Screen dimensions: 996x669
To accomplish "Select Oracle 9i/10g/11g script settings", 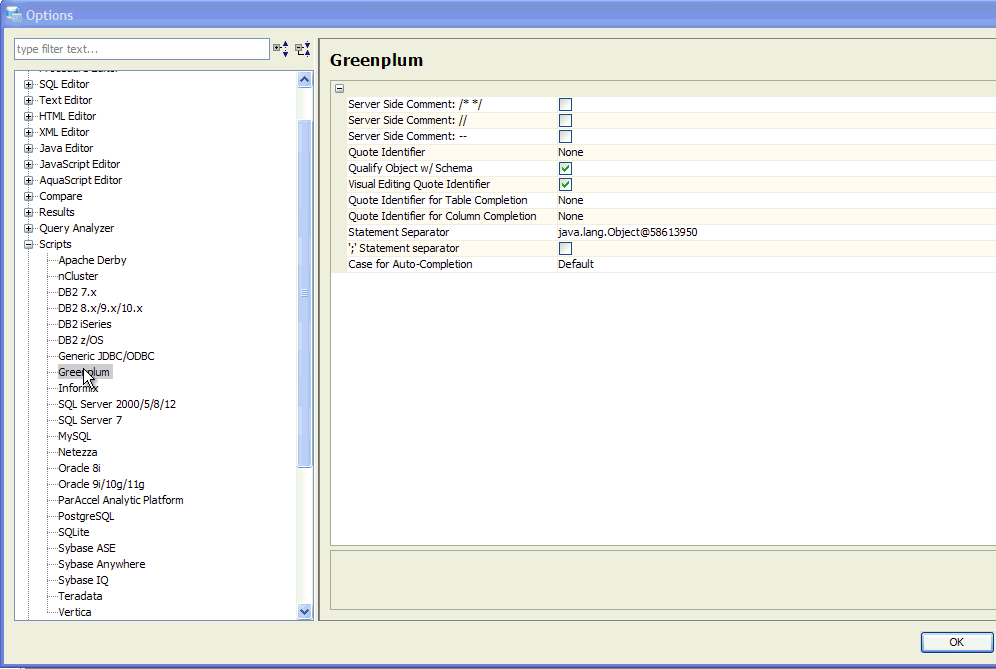I will [101, 484].
